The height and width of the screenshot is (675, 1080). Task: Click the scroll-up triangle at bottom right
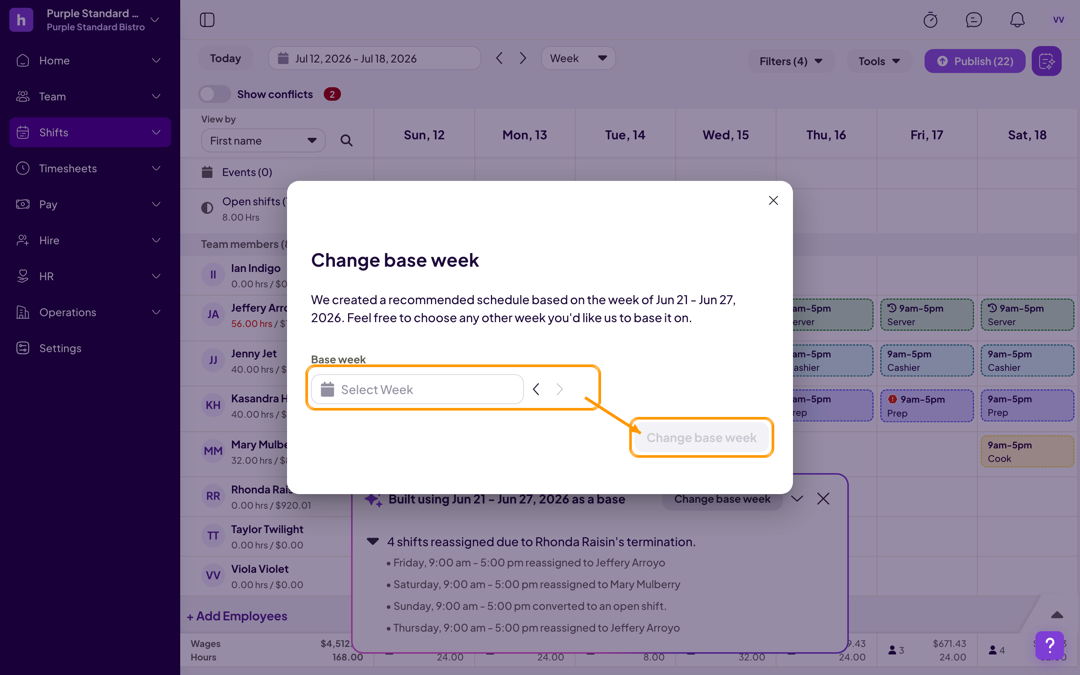pos(1057,614)
